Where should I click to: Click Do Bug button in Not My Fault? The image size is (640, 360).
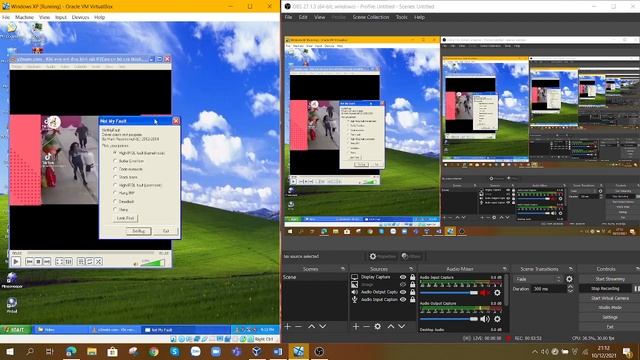(138, 231)
